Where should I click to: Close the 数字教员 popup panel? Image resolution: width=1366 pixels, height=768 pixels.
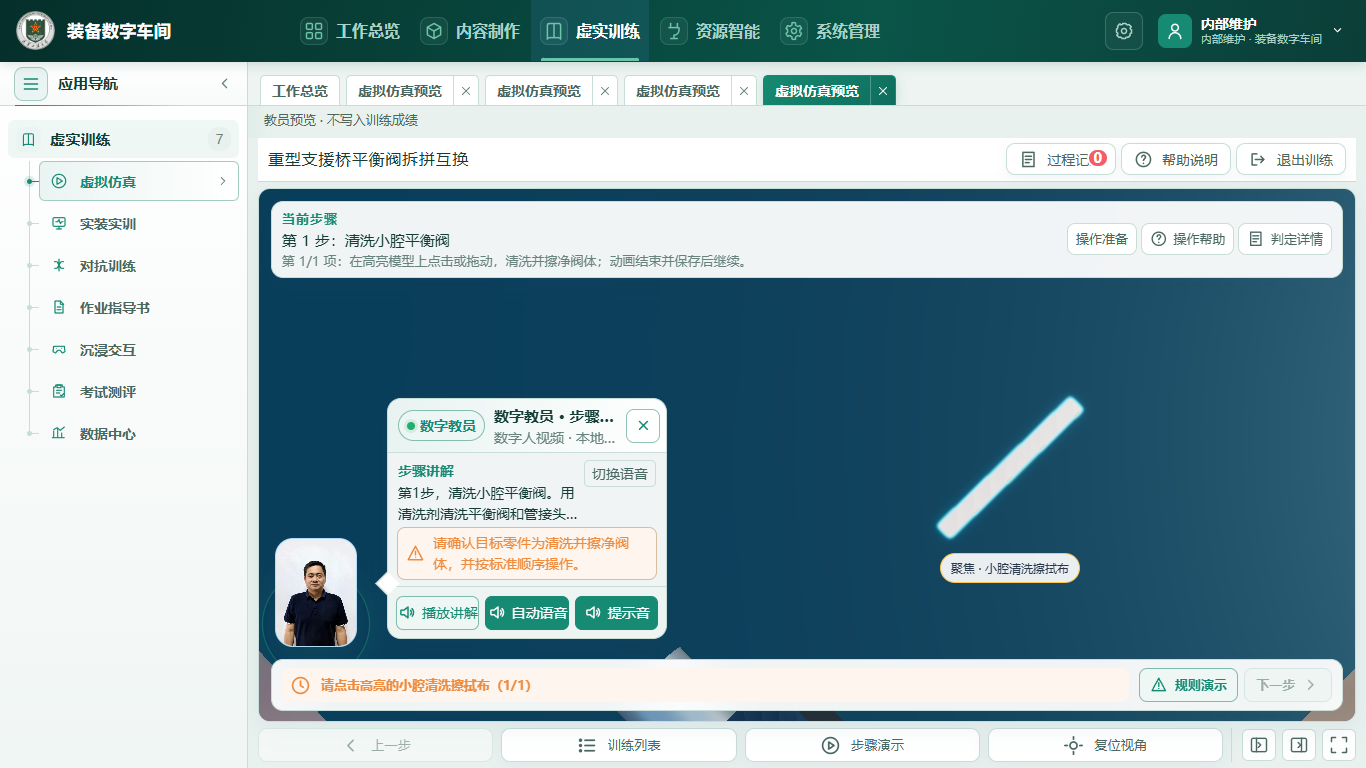(643, 426)
